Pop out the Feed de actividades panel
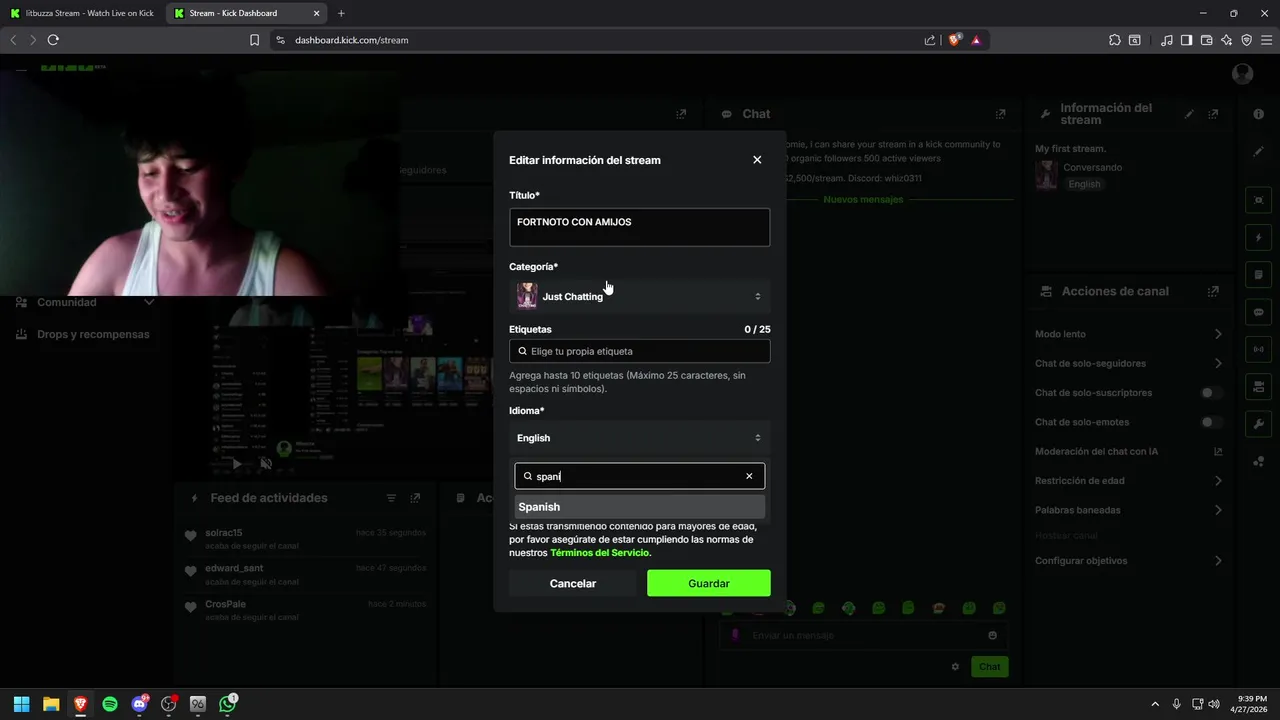Screen dimensions: 1280x720 tap(415, 498)
